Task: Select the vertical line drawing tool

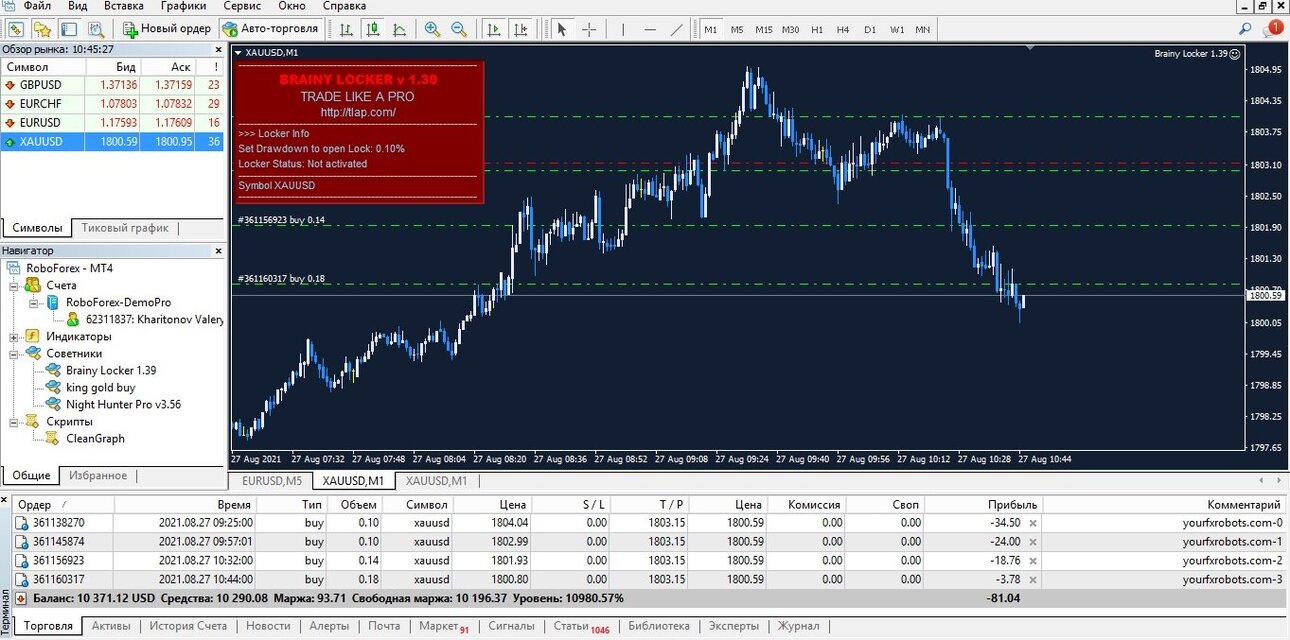Action: tap(622, 29)
